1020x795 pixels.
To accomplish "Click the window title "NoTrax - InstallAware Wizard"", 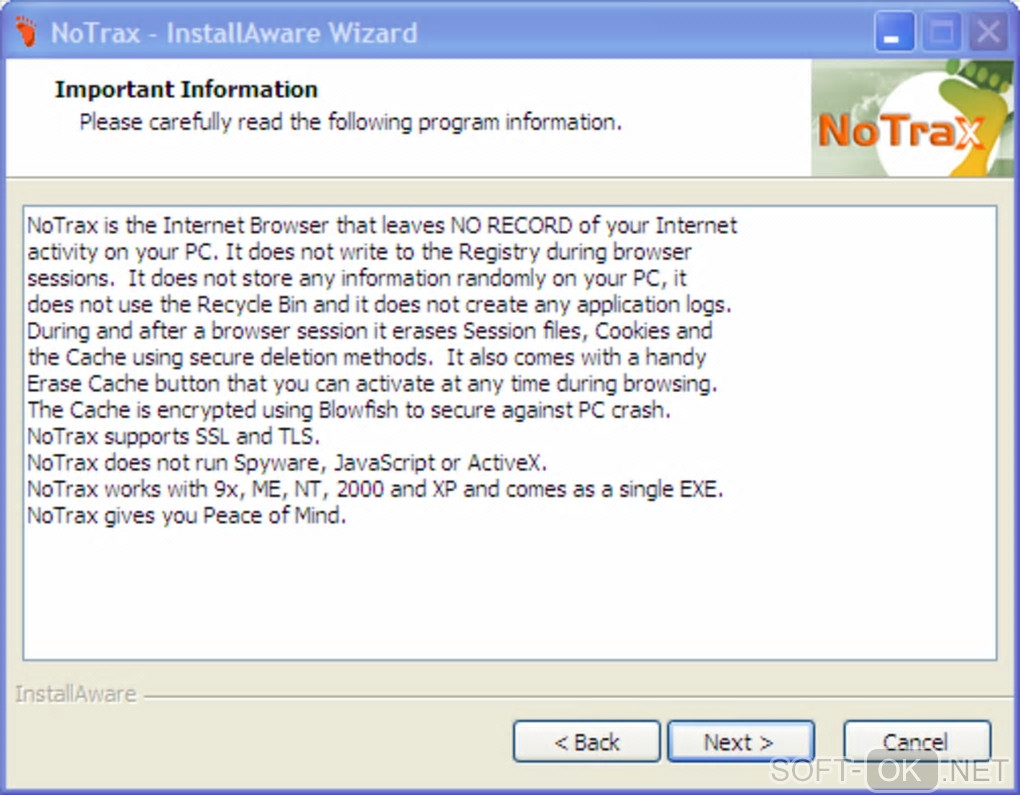I will click(234, 33).
